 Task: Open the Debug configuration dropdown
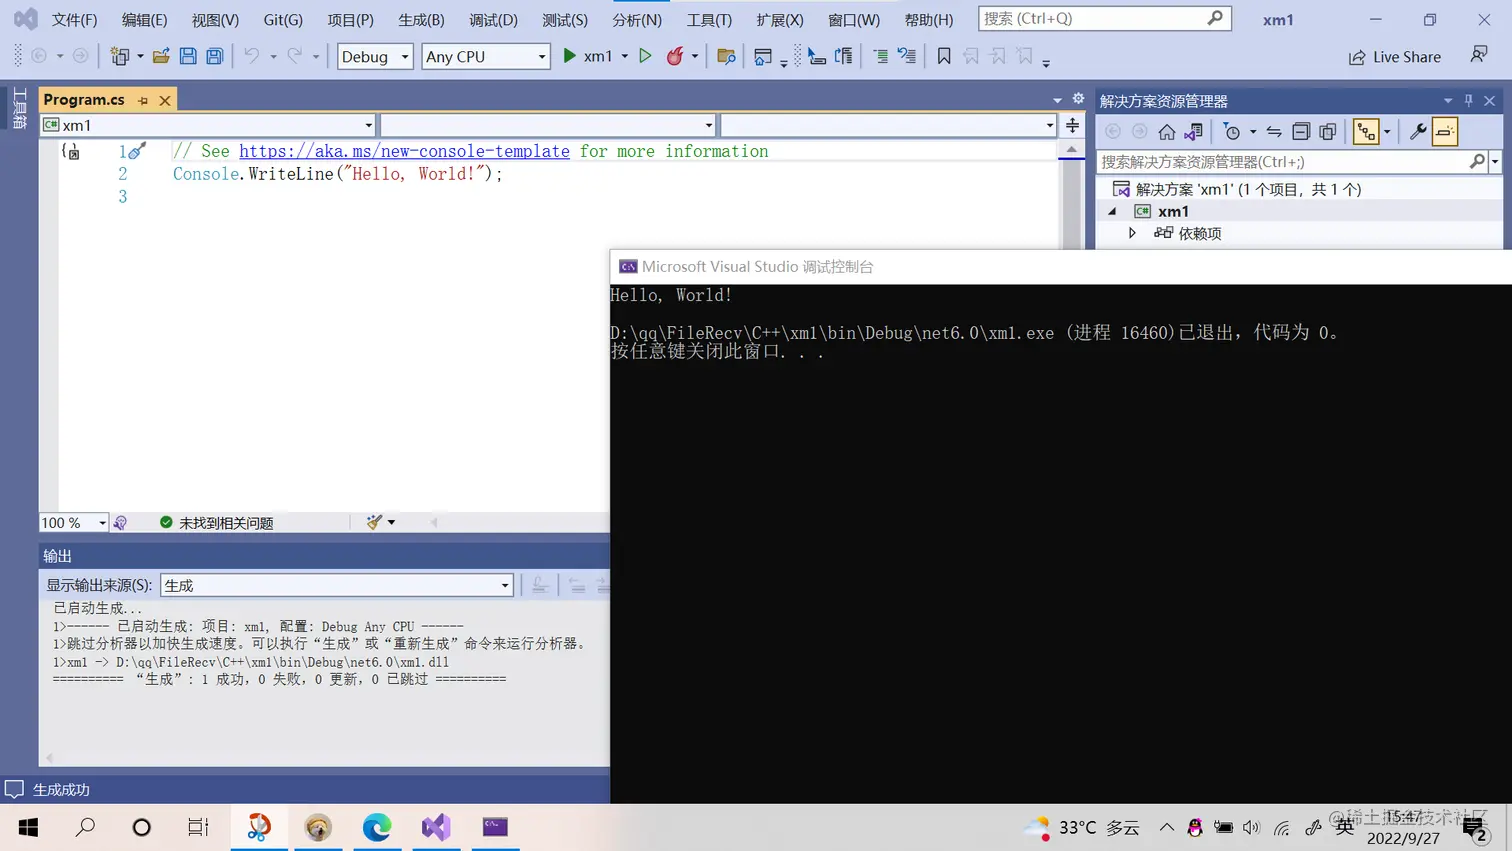375,56
